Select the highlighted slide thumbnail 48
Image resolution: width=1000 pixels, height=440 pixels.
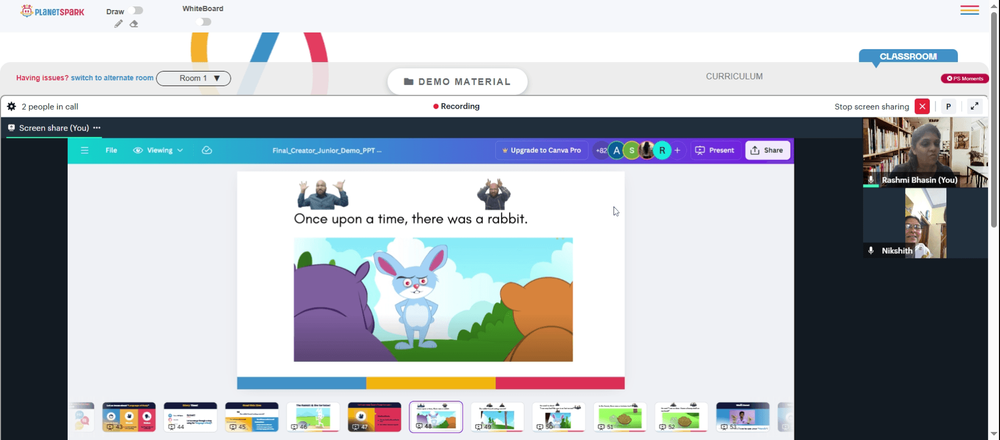436,417
